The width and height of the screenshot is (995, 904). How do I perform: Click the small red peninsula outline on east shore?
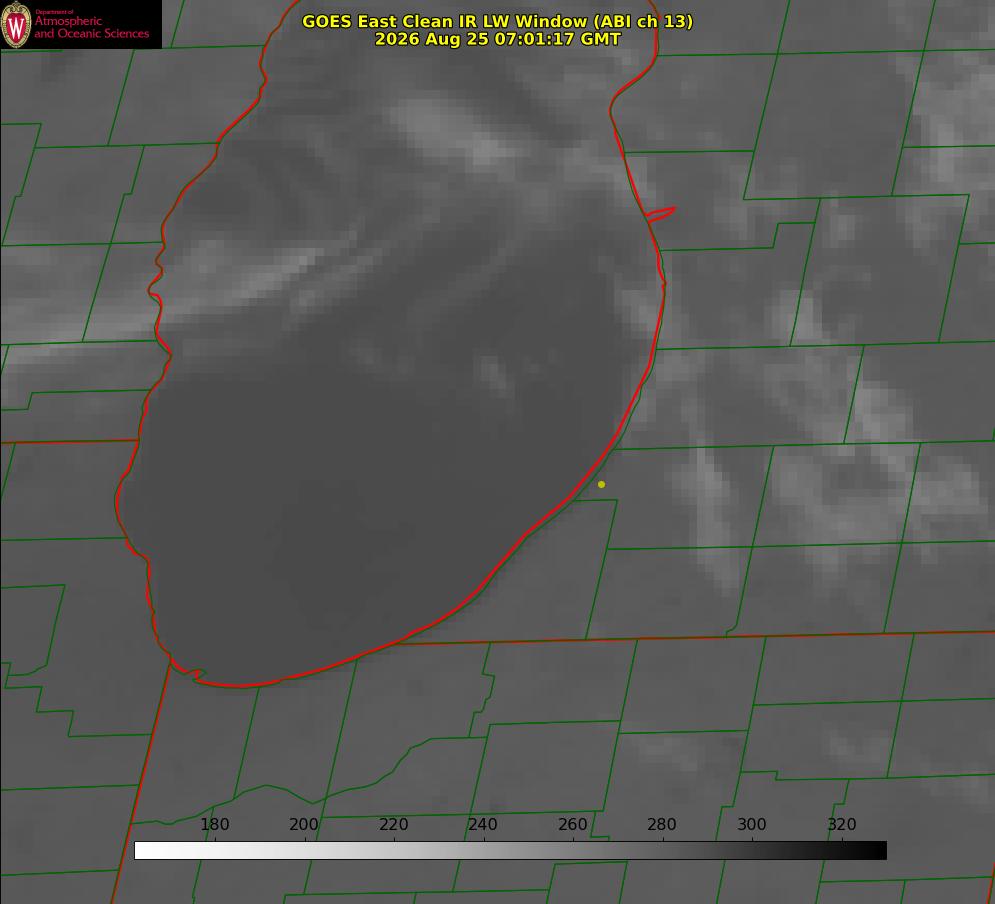(x=660, y=214)
